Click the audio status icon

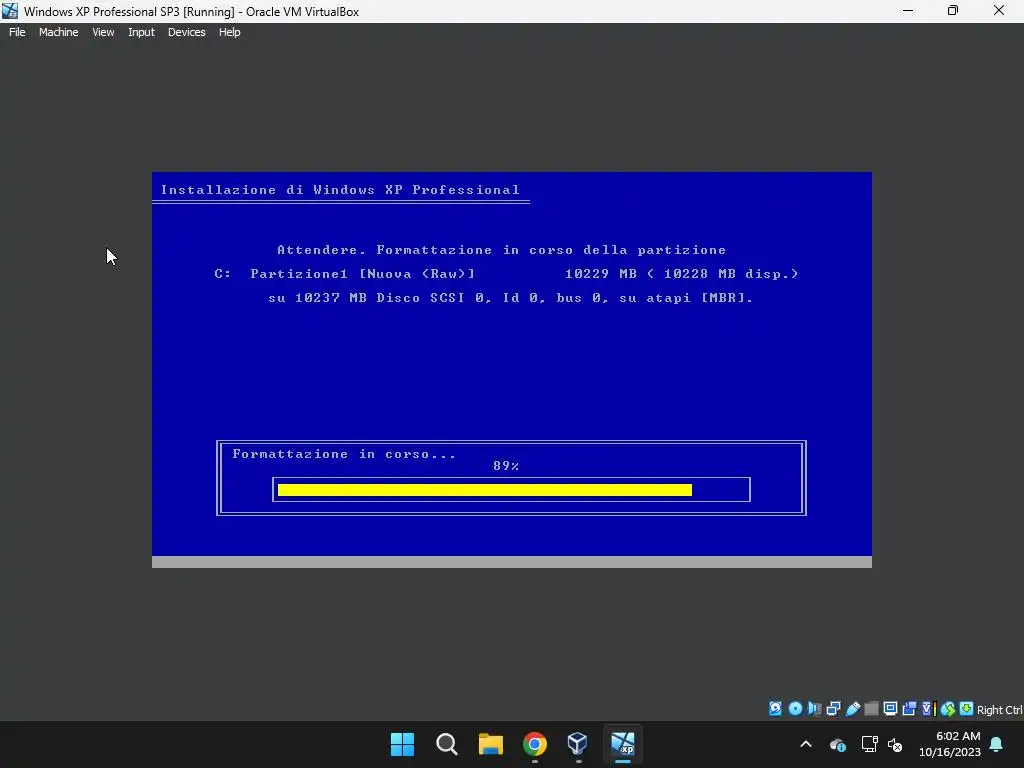coord(814,709)
